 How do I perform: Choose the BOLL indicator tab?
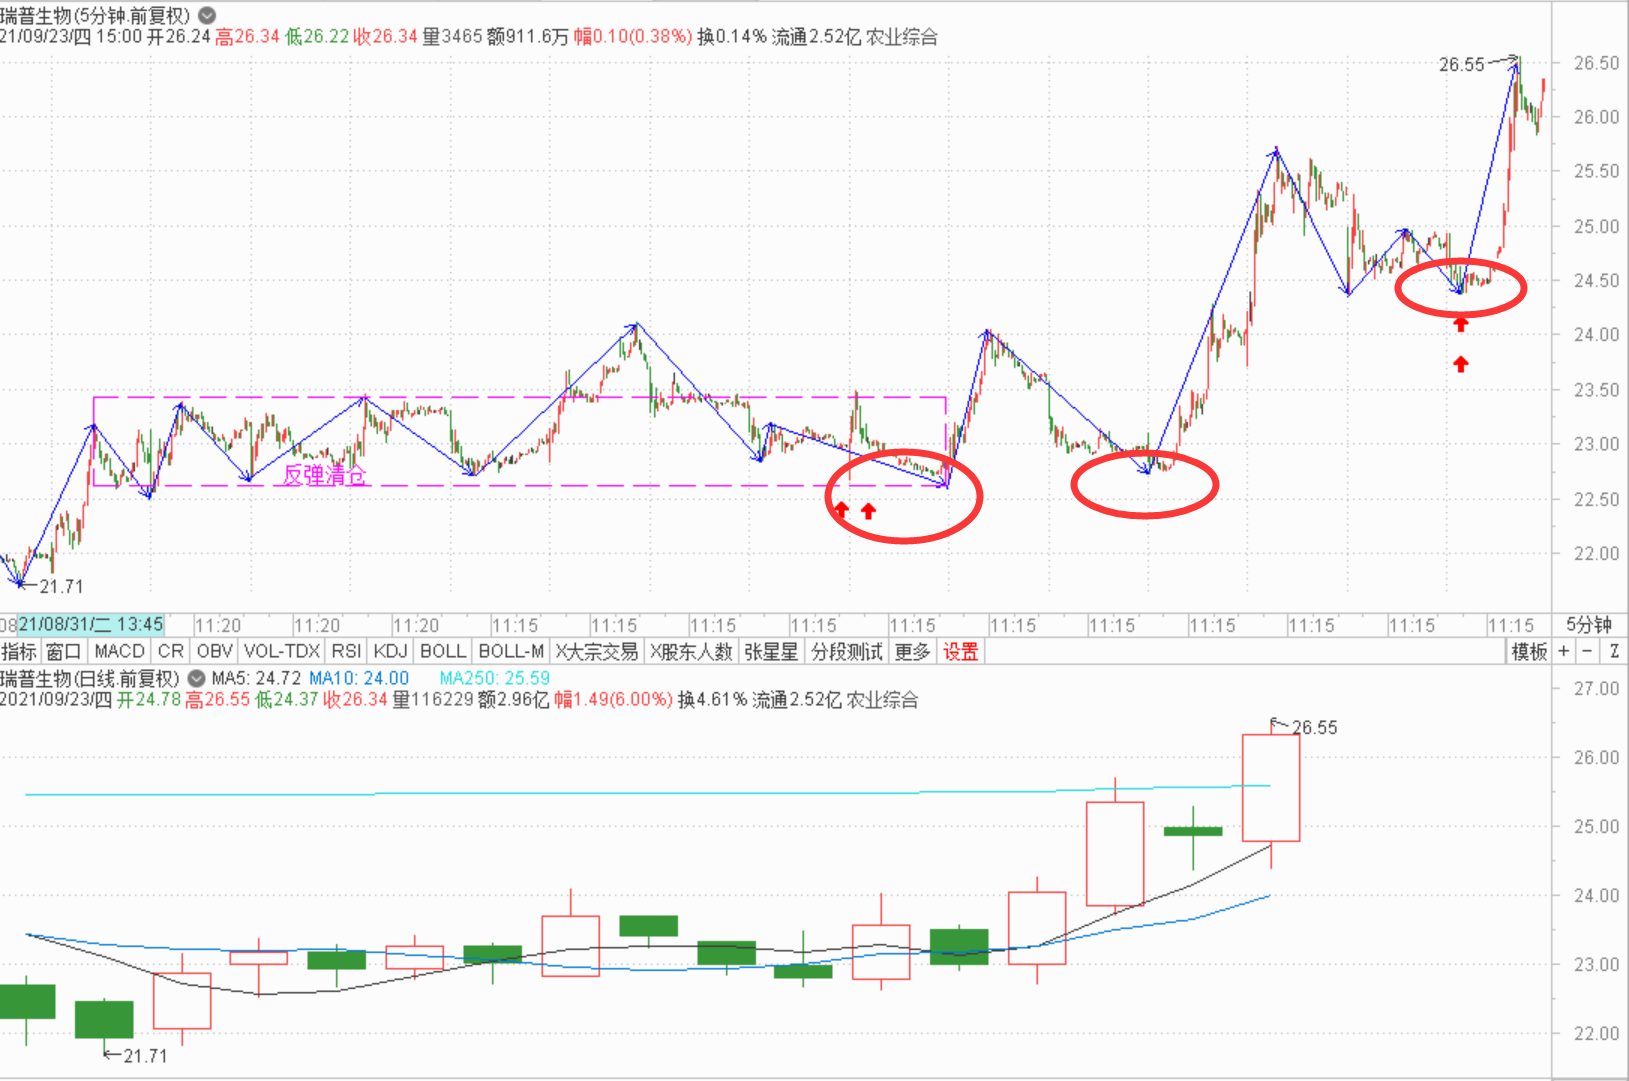point(442,652)
